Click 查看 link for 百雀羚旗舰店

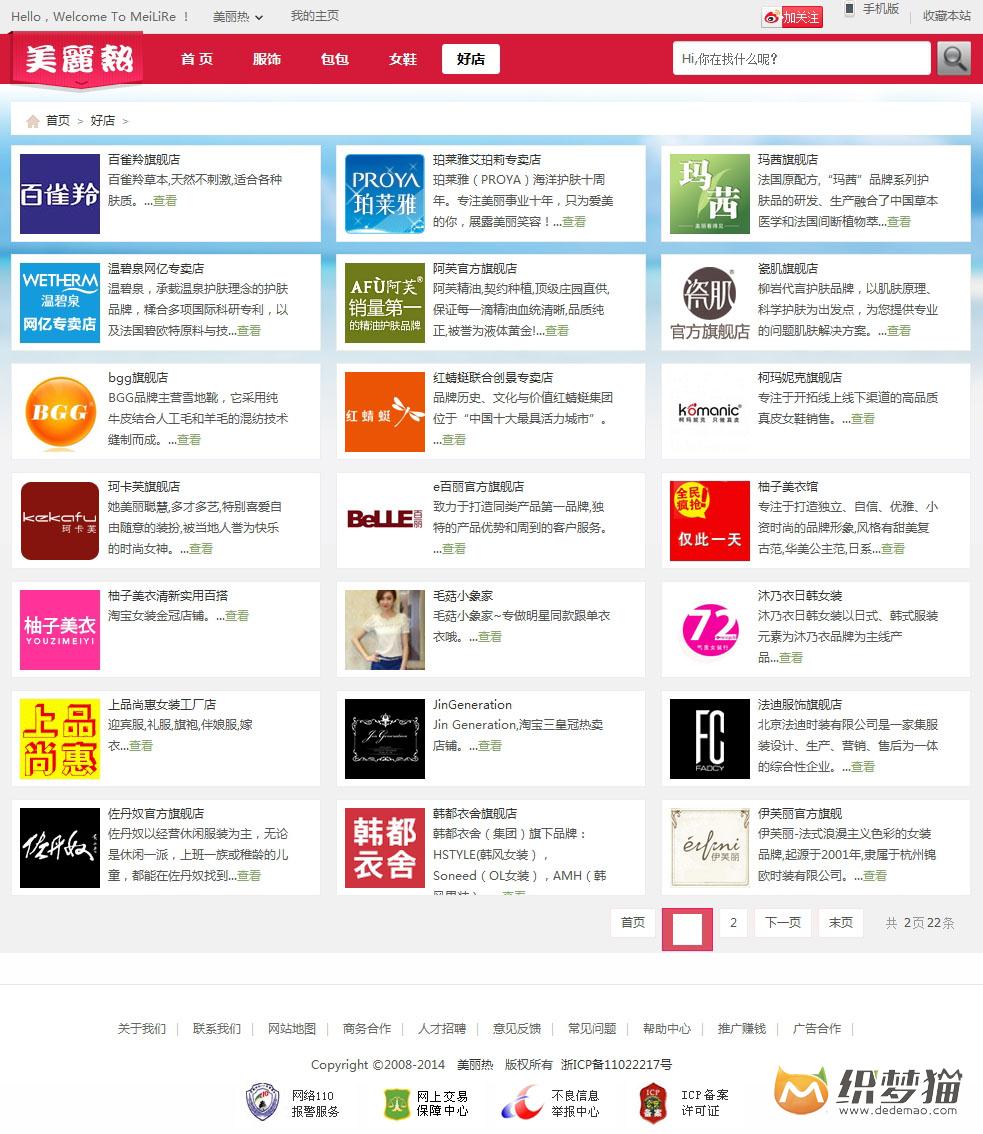[165, 200]
